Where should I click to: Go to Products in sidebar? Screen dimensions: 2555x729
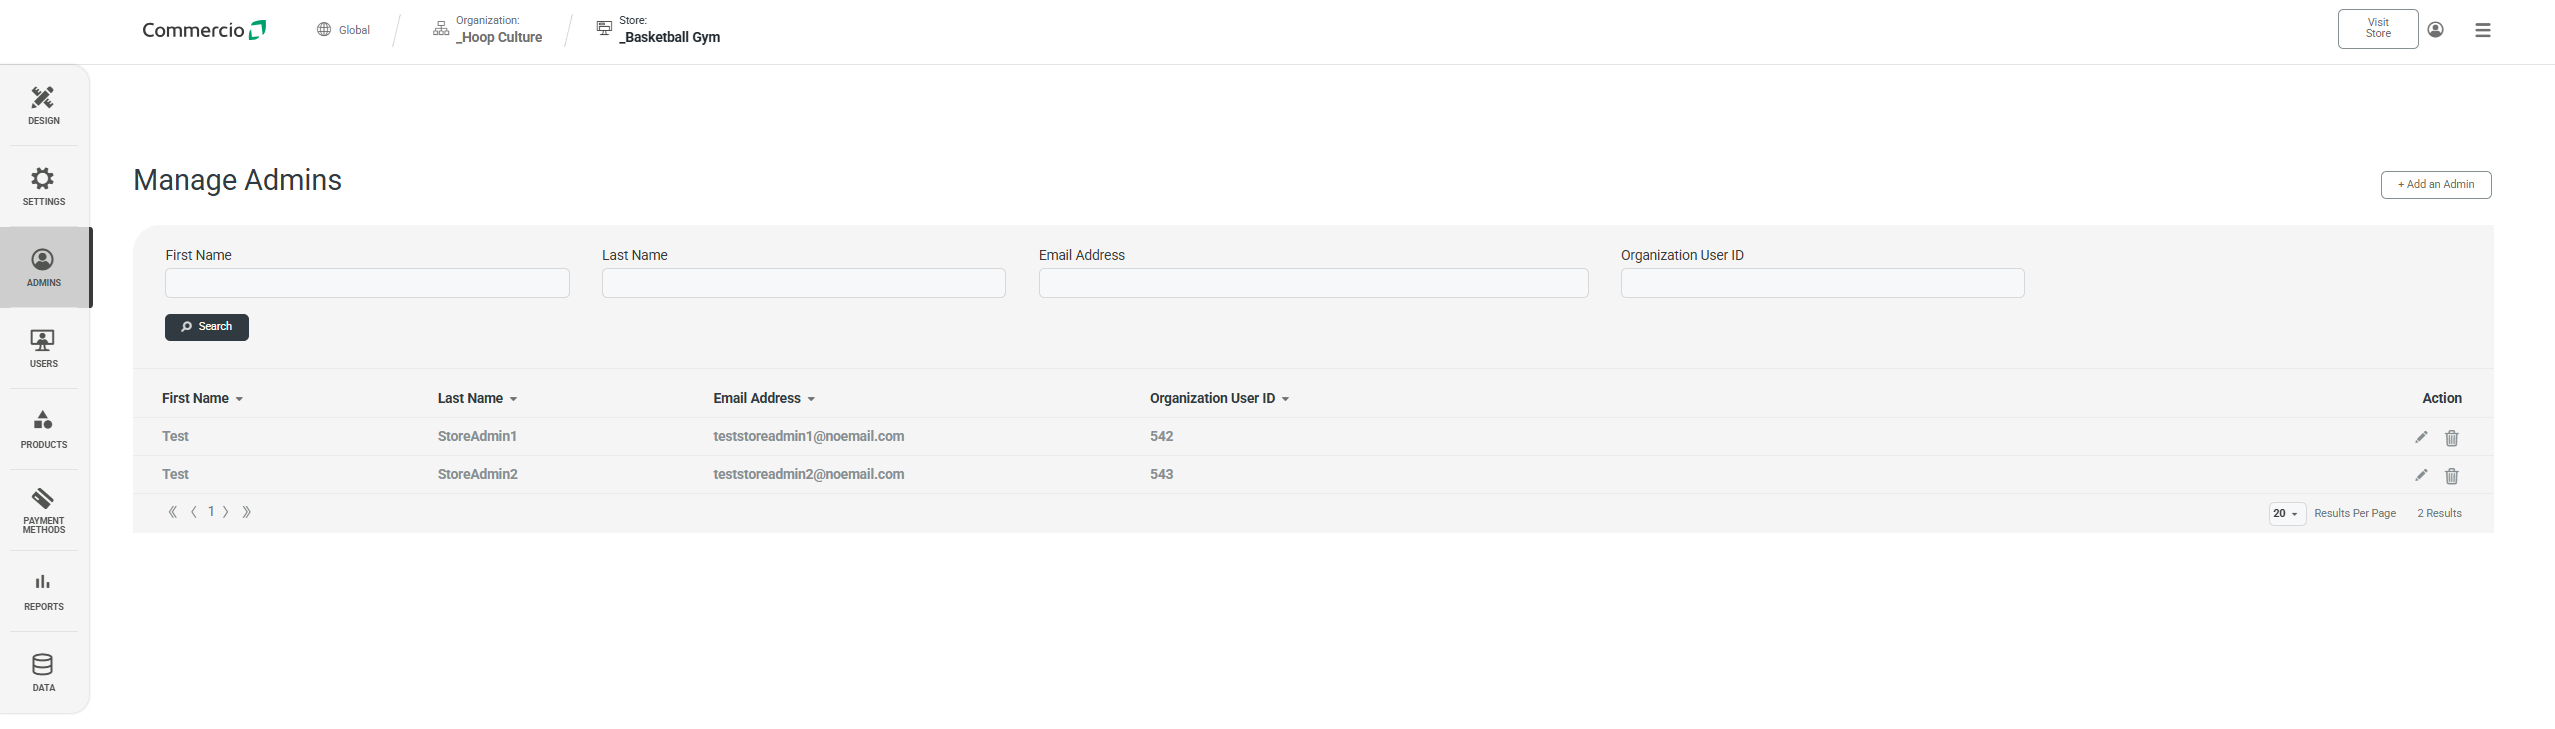pyautogui.click(x=43, y=429)
